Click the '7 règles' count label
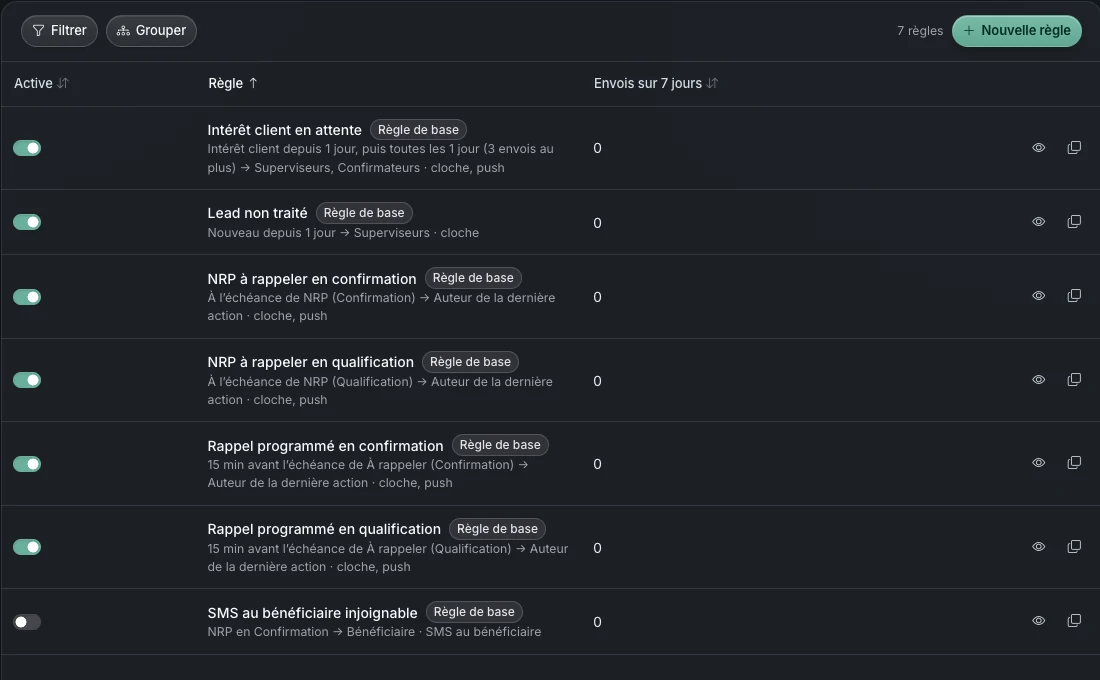Viewport: 1100px width, 680px height. [x=920, y=31]
